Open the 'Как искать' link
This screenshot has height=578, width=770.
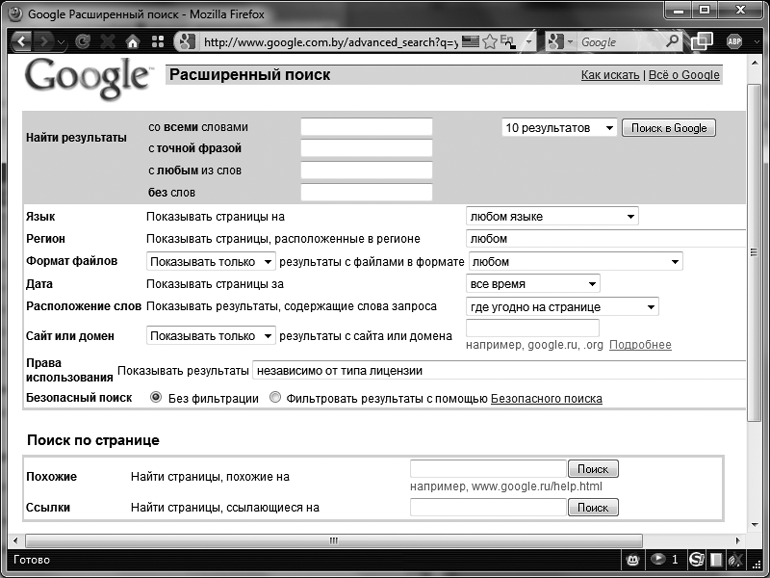[611, 75]
